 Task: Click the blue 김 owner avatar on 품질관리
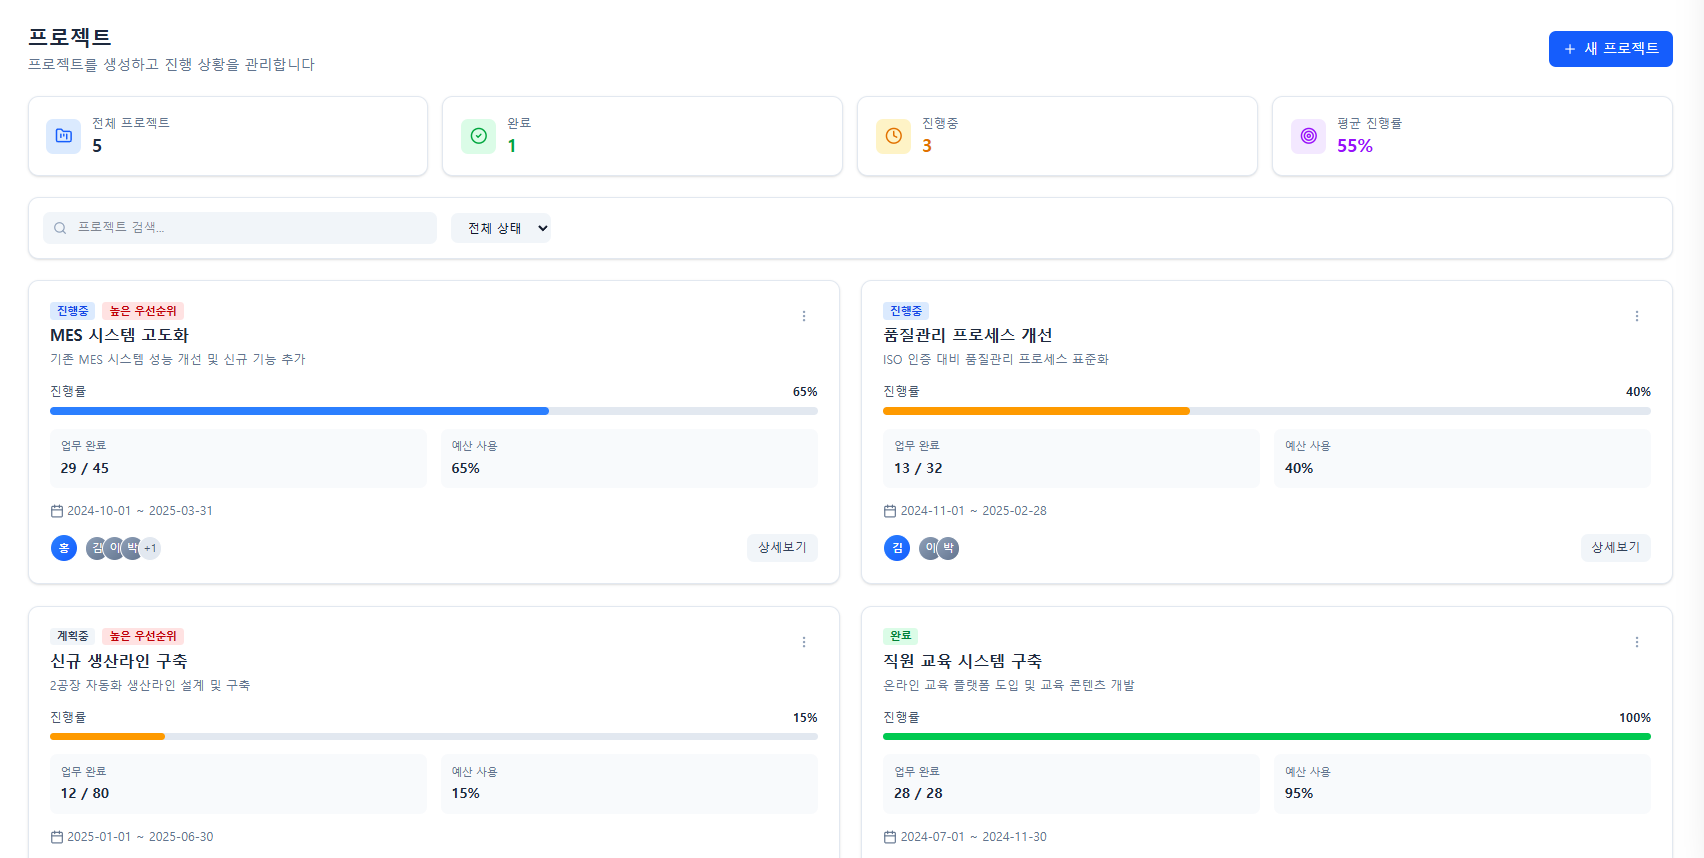click(897, 548)
